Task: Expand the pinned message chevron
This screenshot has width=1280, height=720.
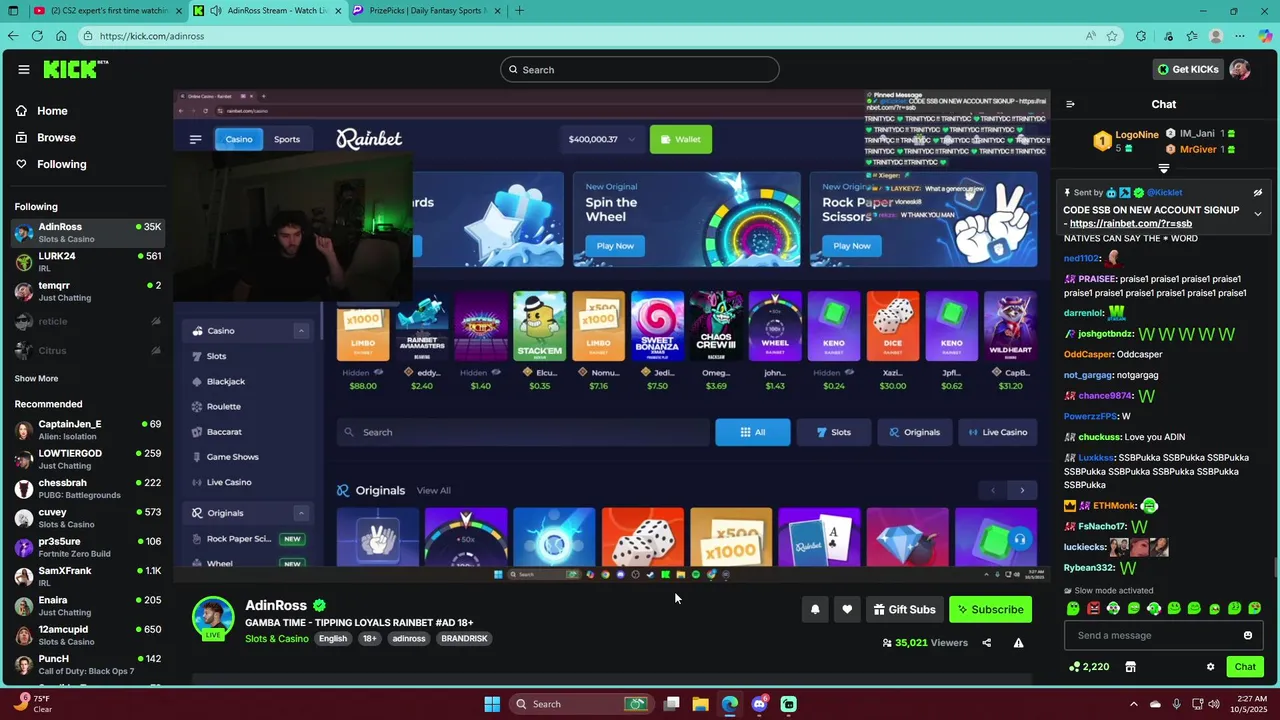Action: click(x=1258, y=214)
